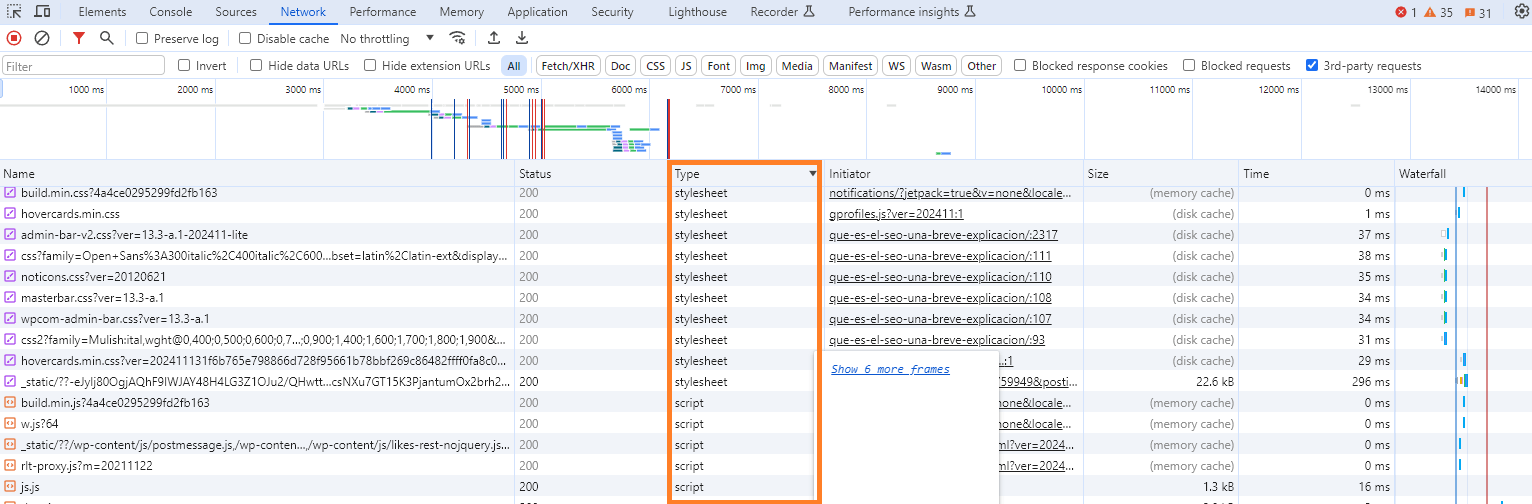Clear the network log
Image resolution: width=1532 pixels, height=504 pixels.
42,38
